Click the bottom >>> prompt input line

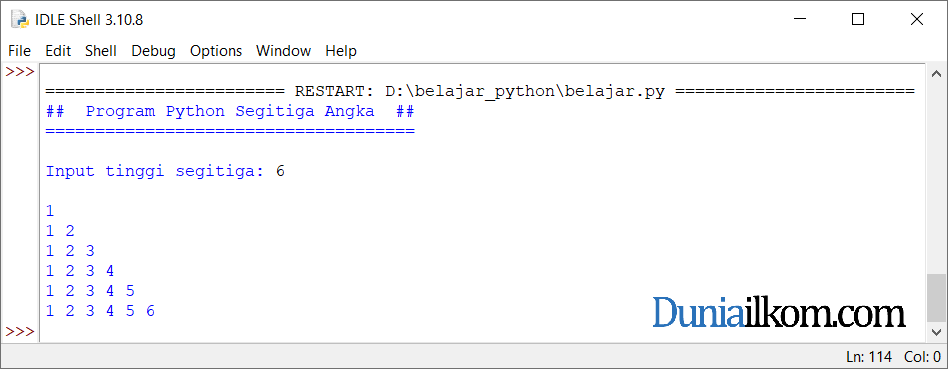[x=482, y=331]
